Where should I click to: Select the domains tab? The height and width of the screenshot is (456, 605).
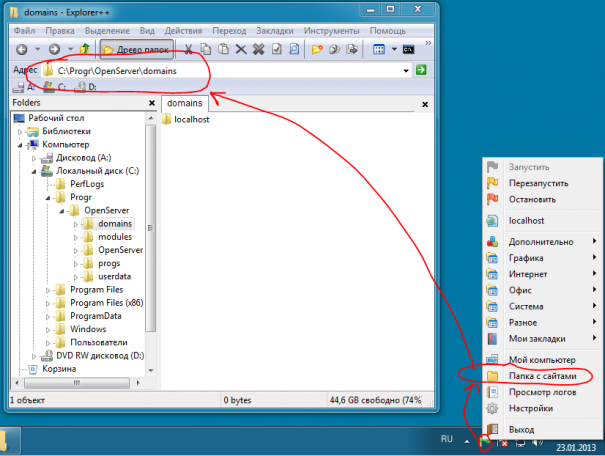click(x=184, y=103)
